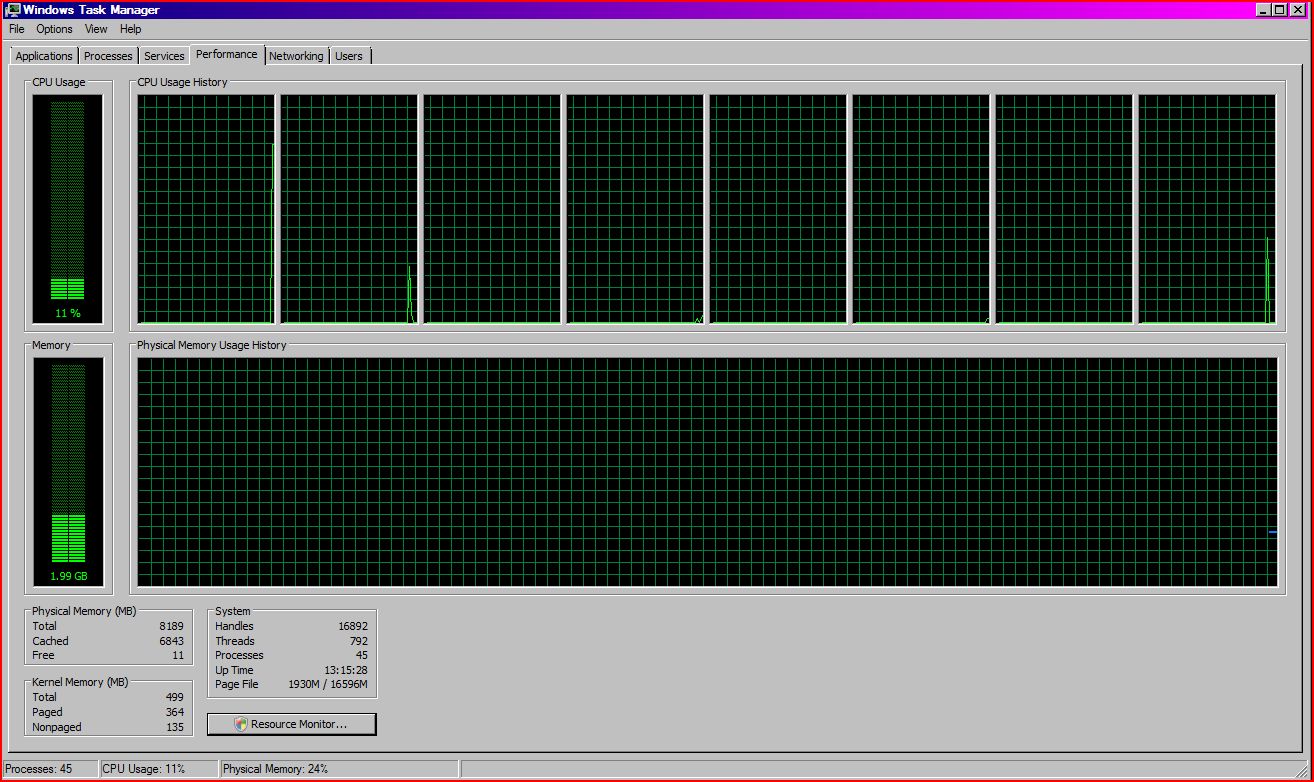Image resolution: width=1314 pixels, height=782 pixels.
Task: Open the Options menu
Action: pos(54,29)
